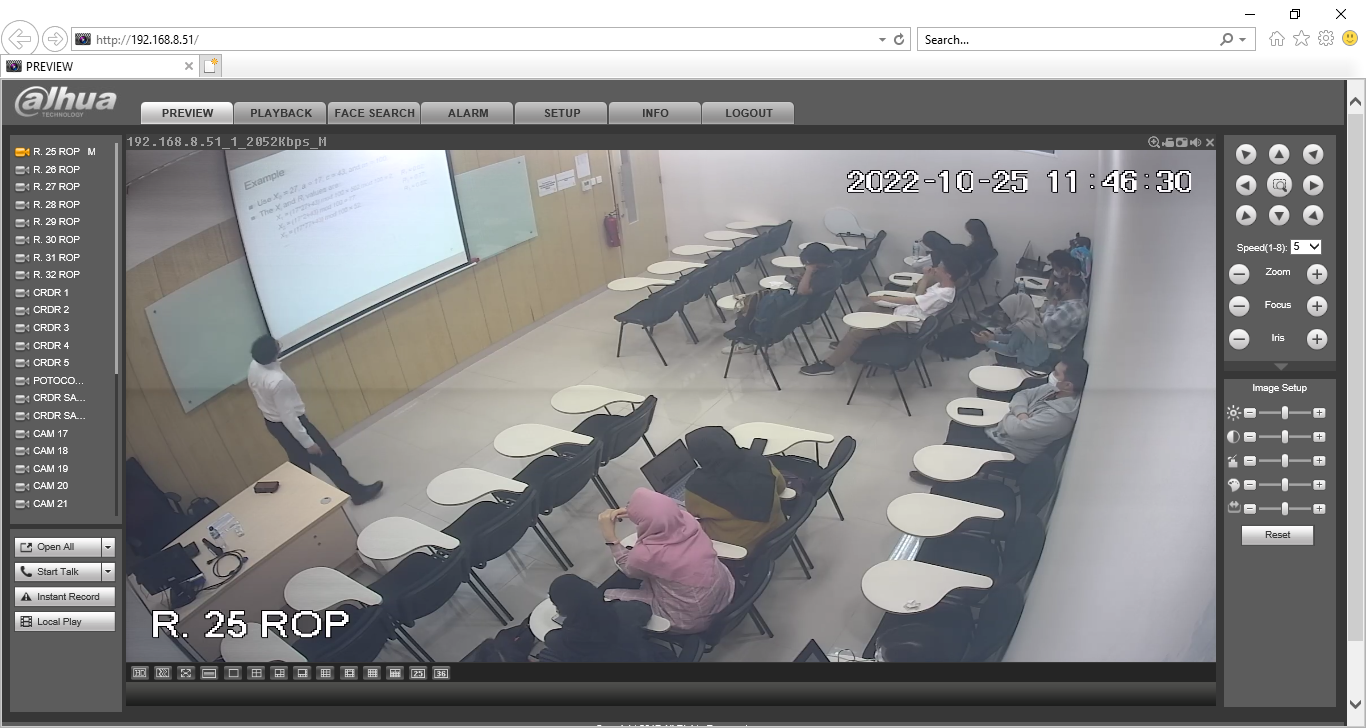The image size is (1366, 728).
Task: Decrease Focus with the minus button
Action: [1239, 307]
